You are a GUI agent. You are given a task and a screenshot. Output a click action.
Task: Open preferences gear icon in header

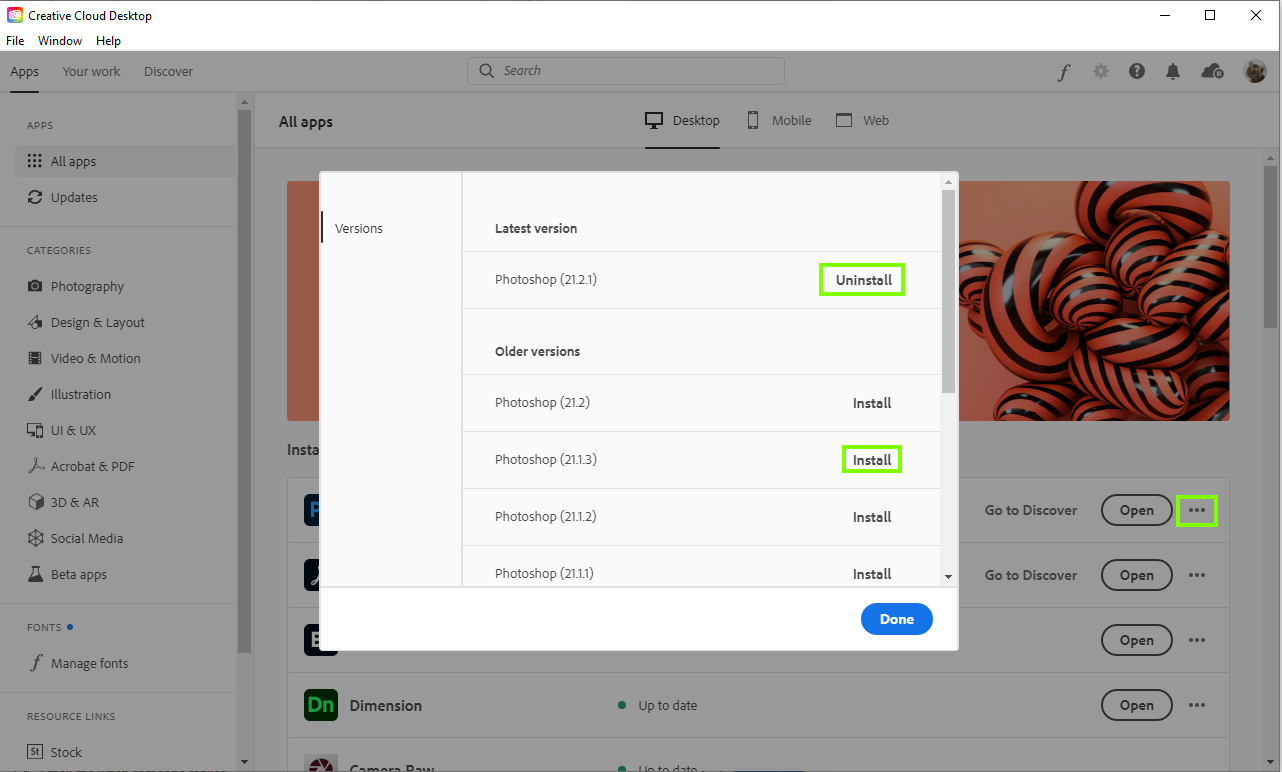coord(1101,72)
